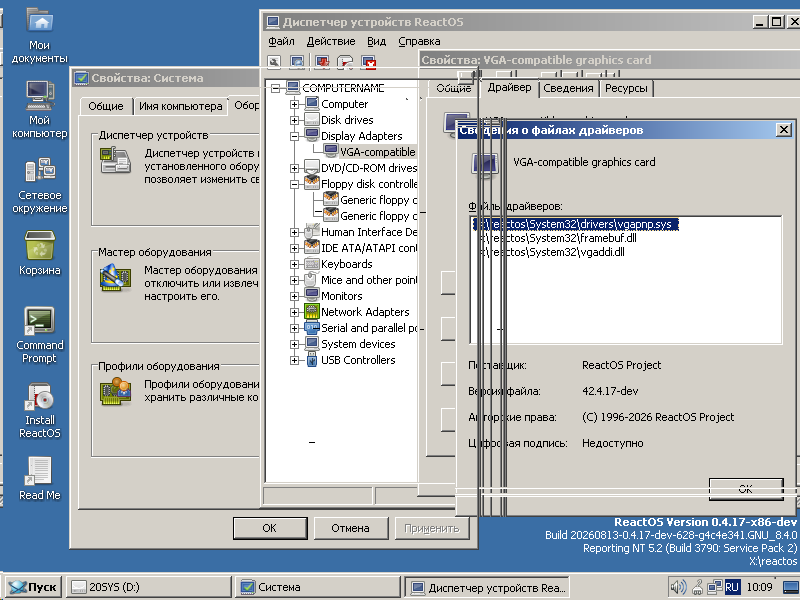Screen dimensions: 800x600
Task: Switch to Сведения tab in VGA properties
Action: 568,88
